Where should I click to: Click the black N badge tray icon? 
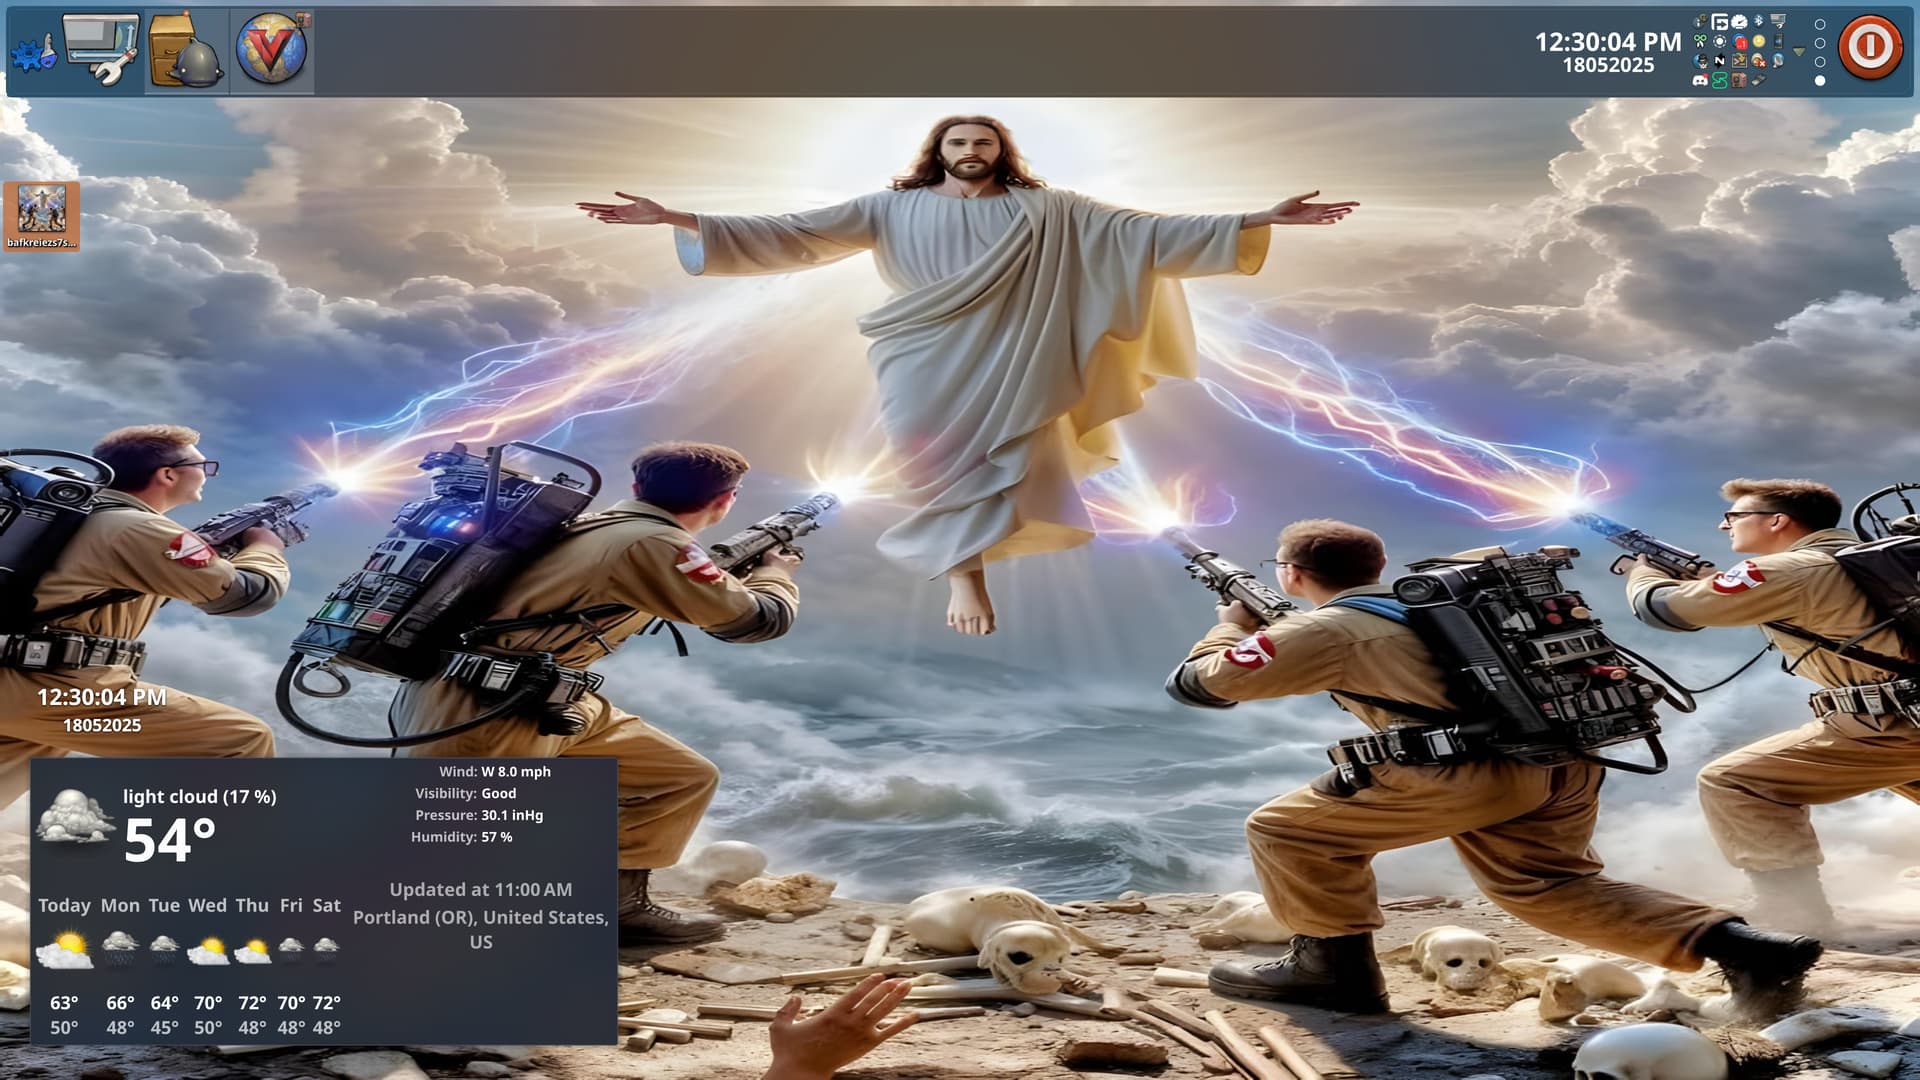tap(1720, 60)
